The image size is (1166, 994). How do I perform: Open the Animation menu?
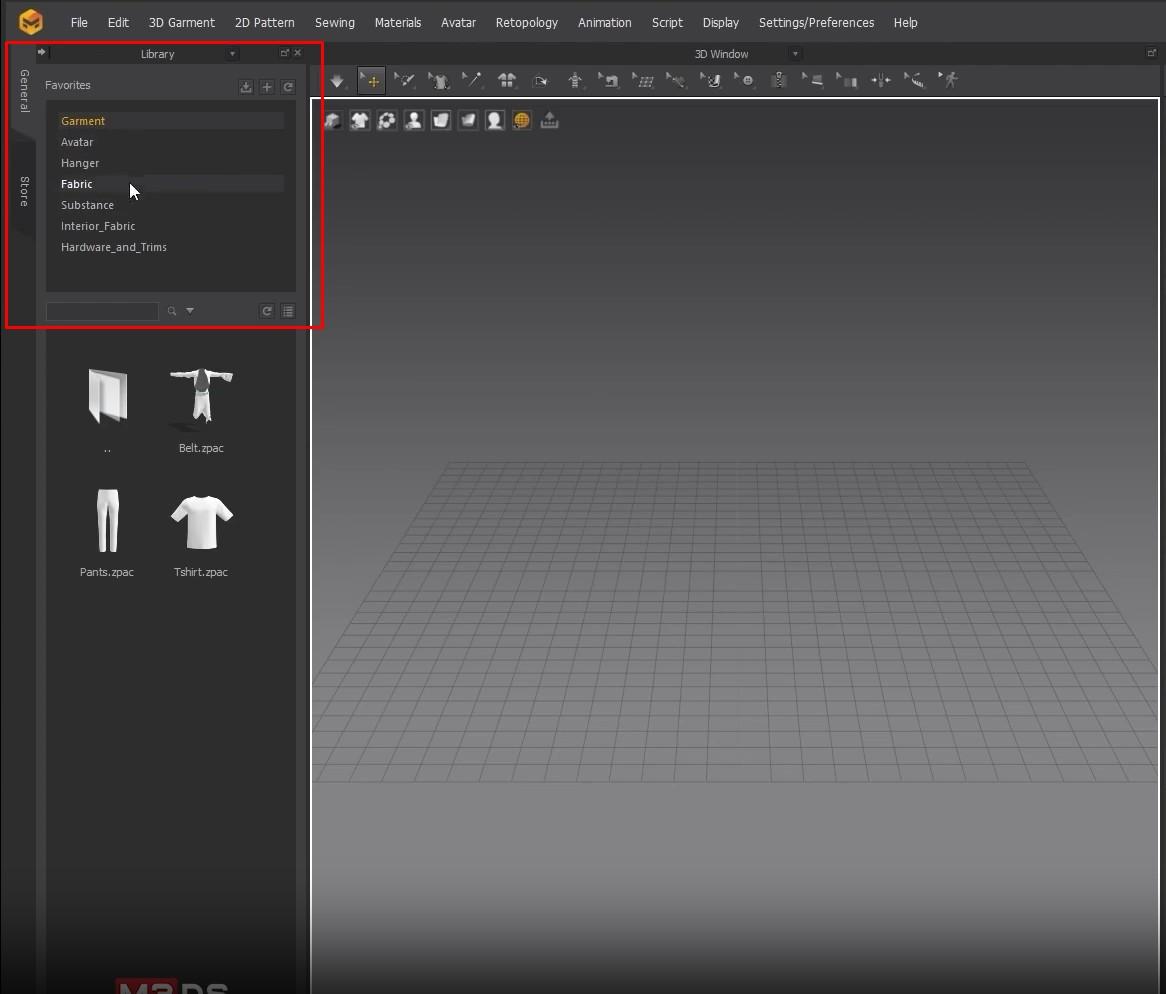605,23
